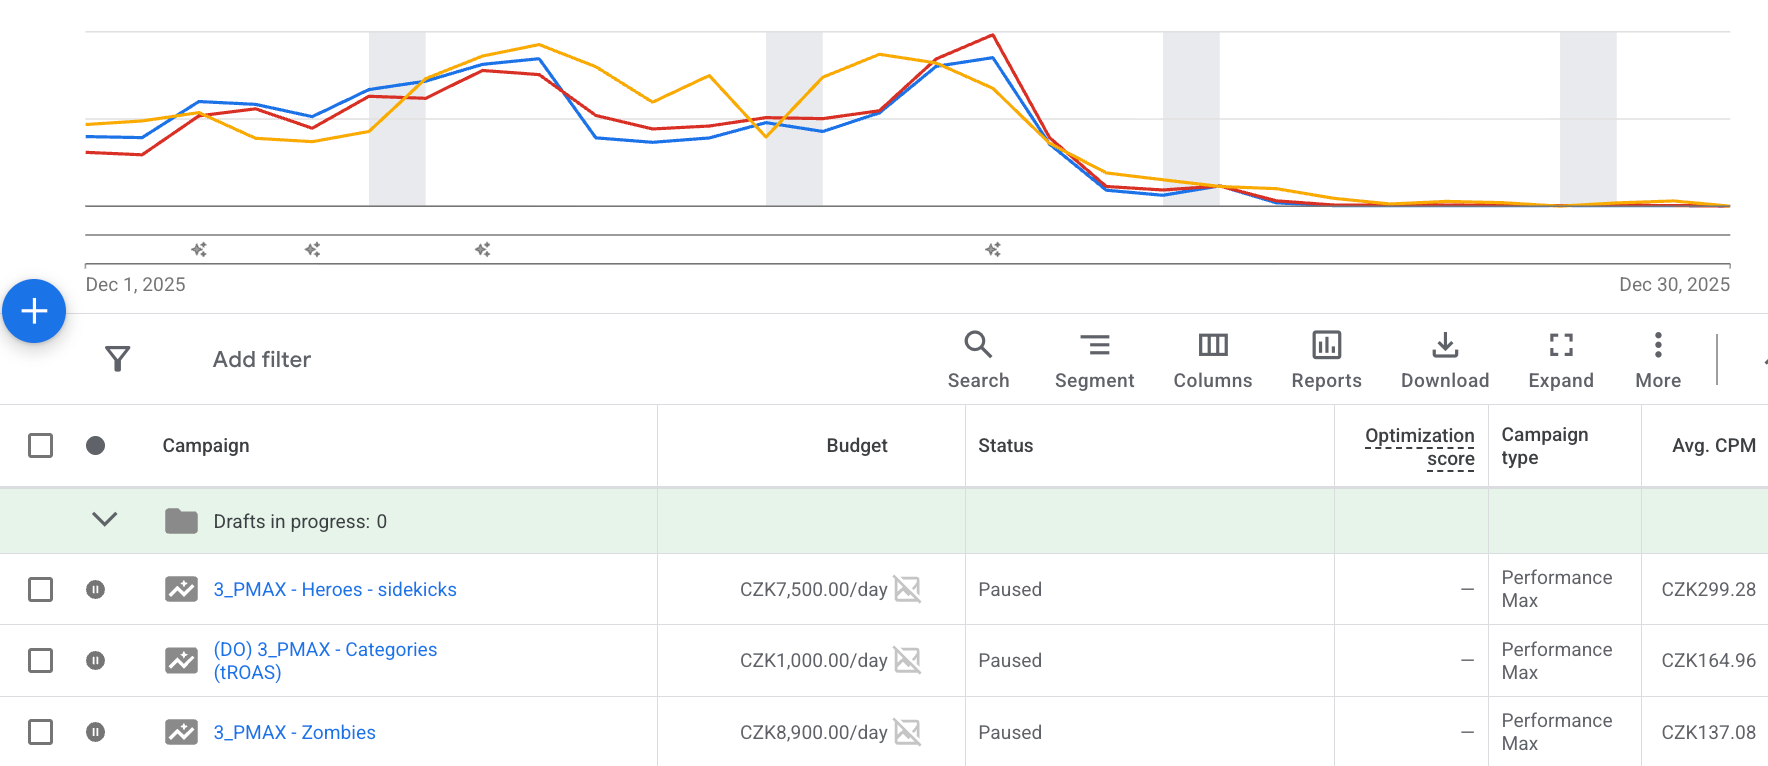Click the Add filter field
This screenshot has height=766, width=1768.
(262, 359)
